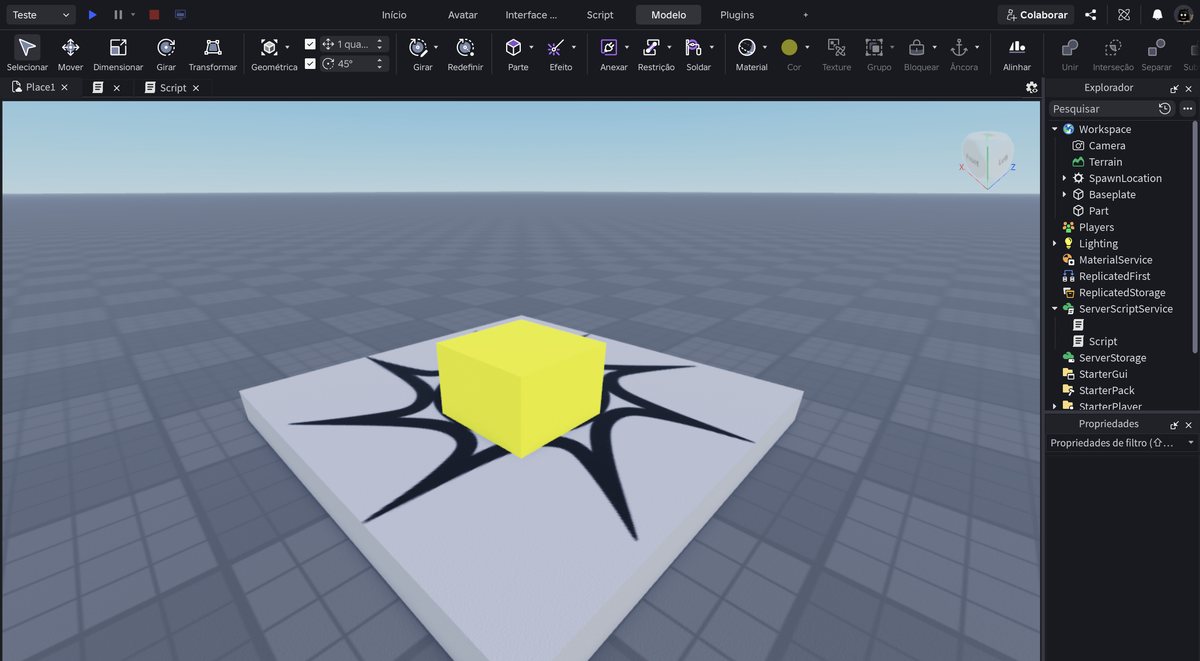Open the Interface tab
The height and width of the screenshot is (661, 1200).
531,15
